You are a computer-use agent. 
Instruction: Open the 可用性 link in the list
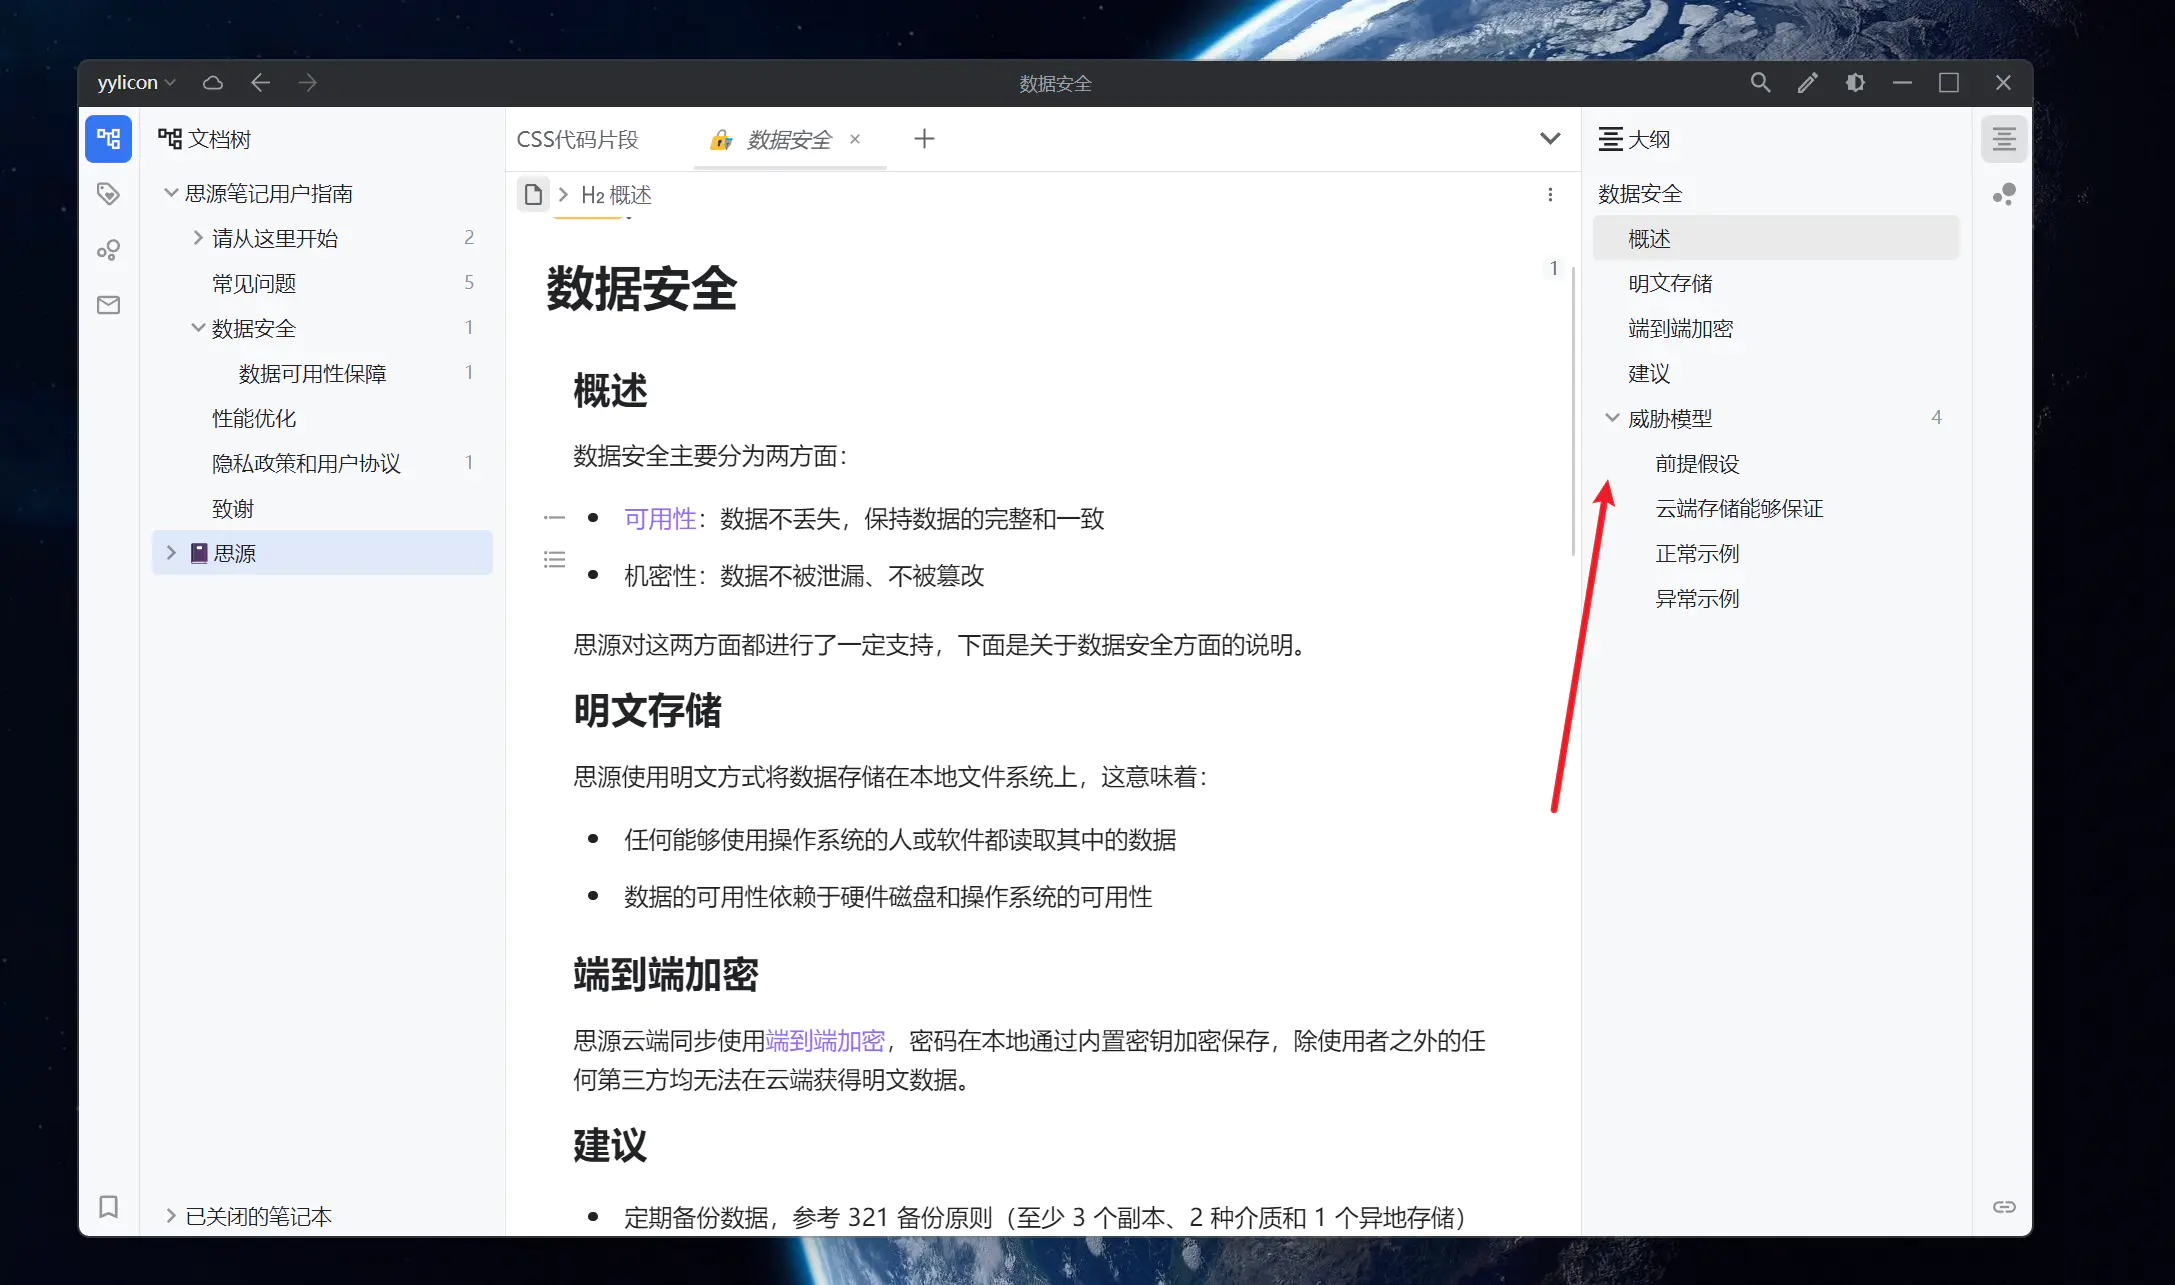[x=659, y=519]
